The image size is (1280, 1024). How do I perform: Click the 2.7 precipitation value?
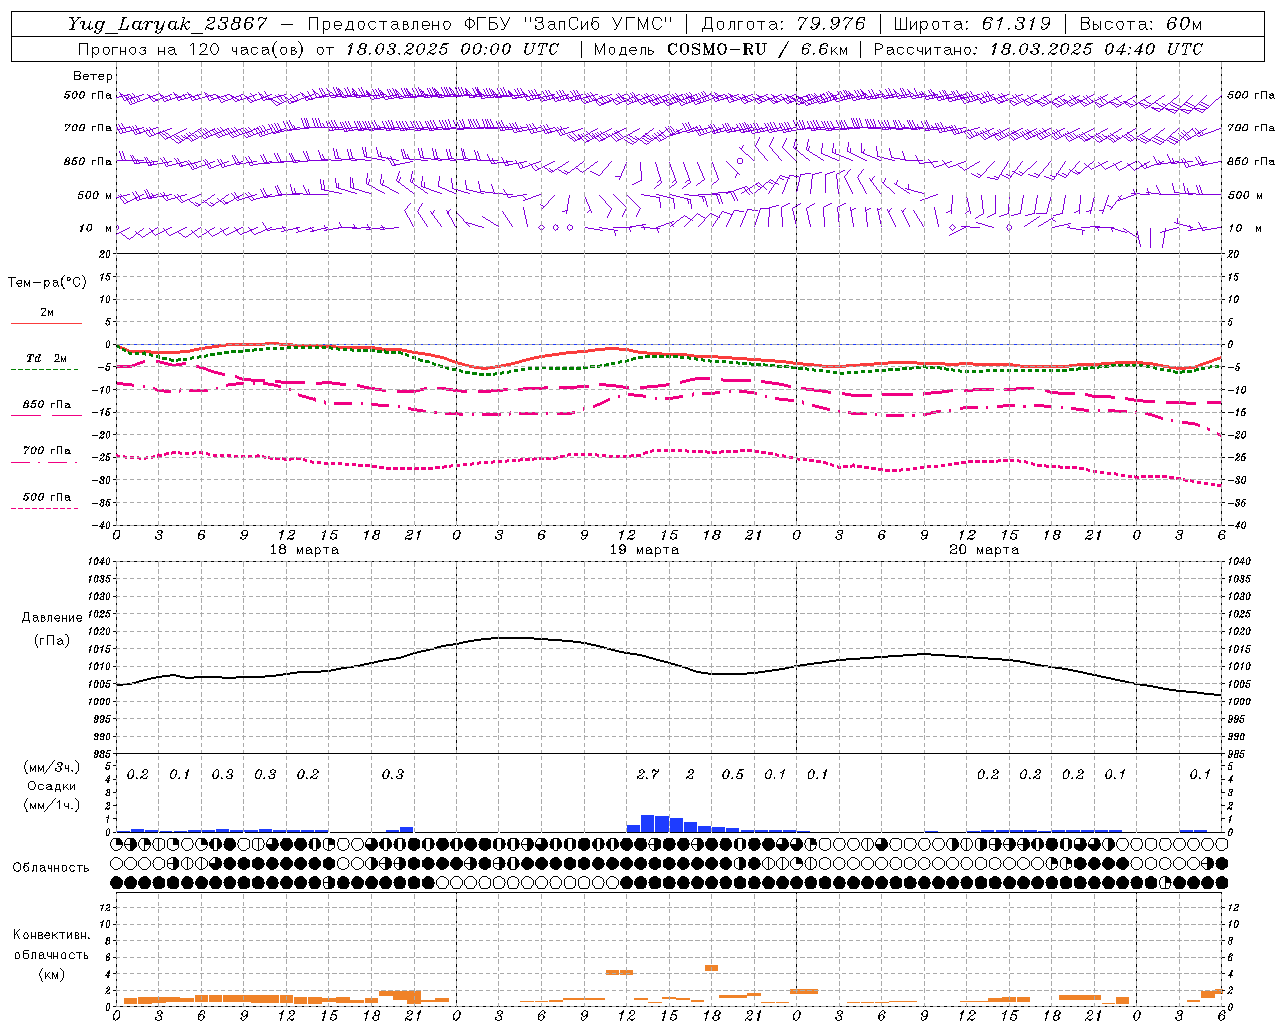pyautogui.click(x=648, y=774)
